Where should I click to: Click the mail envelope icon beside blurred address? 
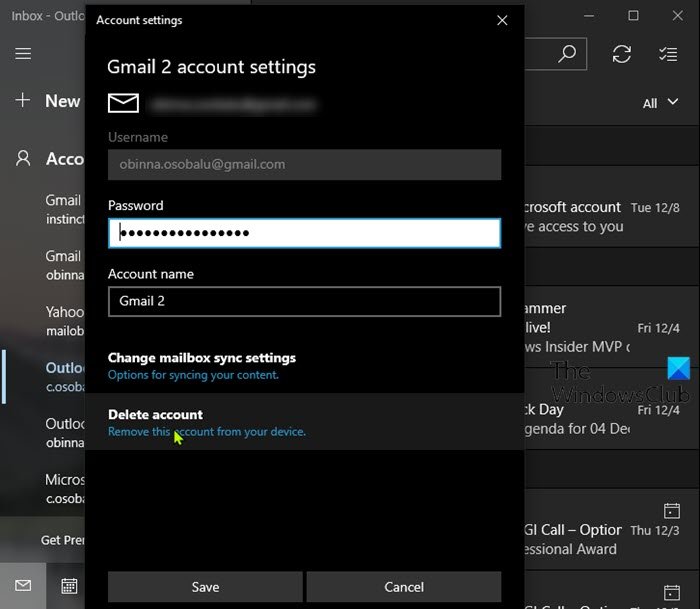click(x=123, y=103)
